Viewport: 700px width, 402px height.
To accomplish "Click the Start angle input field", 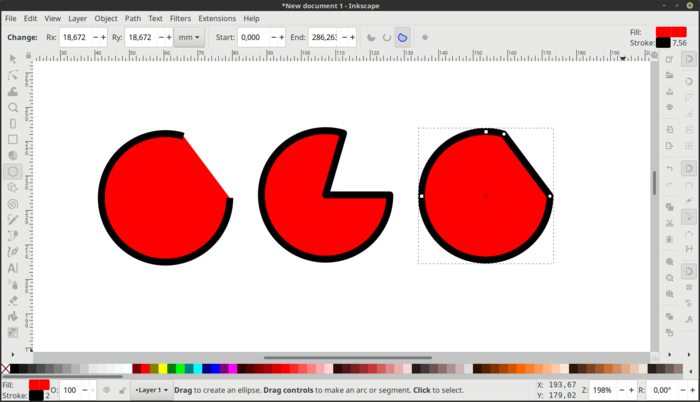I will (254, 38).
